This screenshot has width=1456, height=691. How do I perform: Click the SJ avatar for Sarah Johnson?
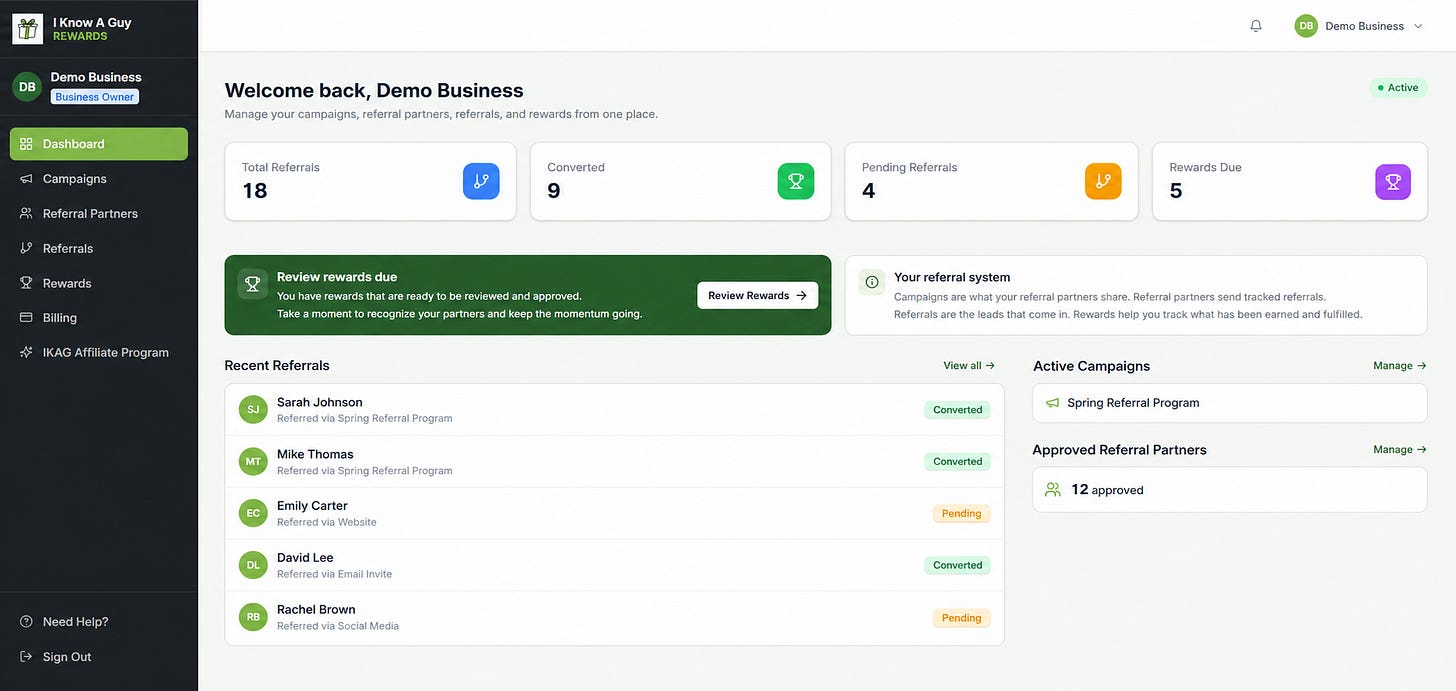pos(253,410)
